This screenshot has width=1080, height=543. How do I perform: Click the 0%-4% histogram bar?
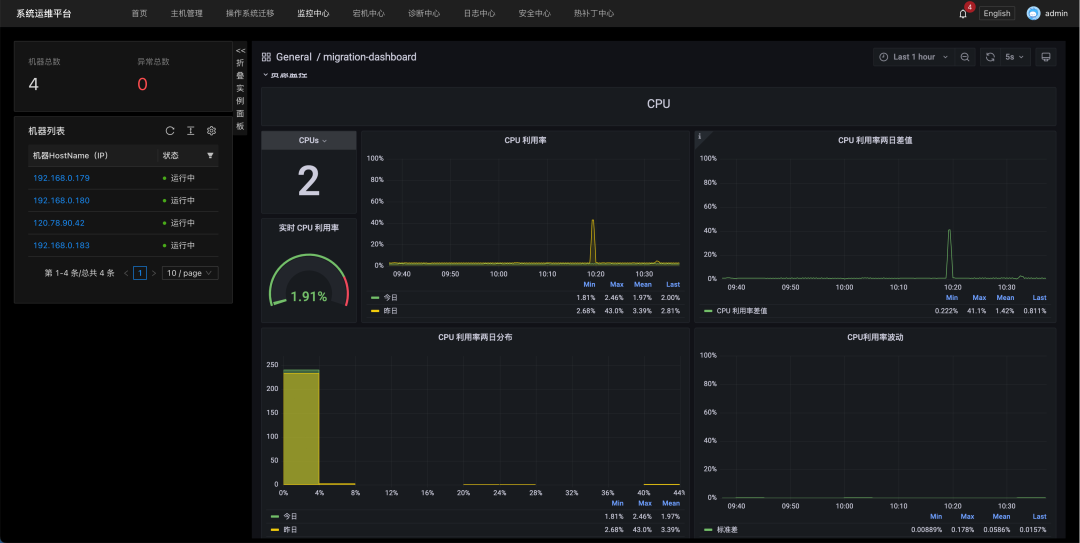[x=301, y=427]
